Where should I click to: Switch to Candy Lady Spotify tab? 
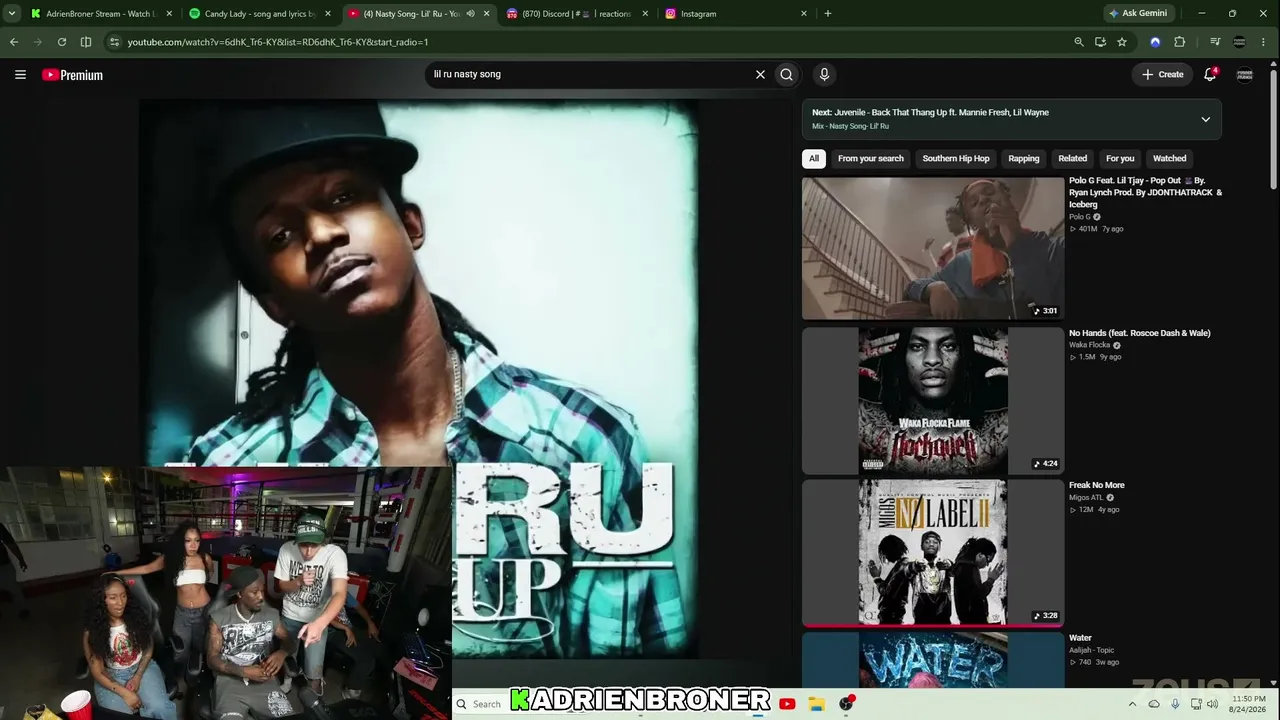260,14
